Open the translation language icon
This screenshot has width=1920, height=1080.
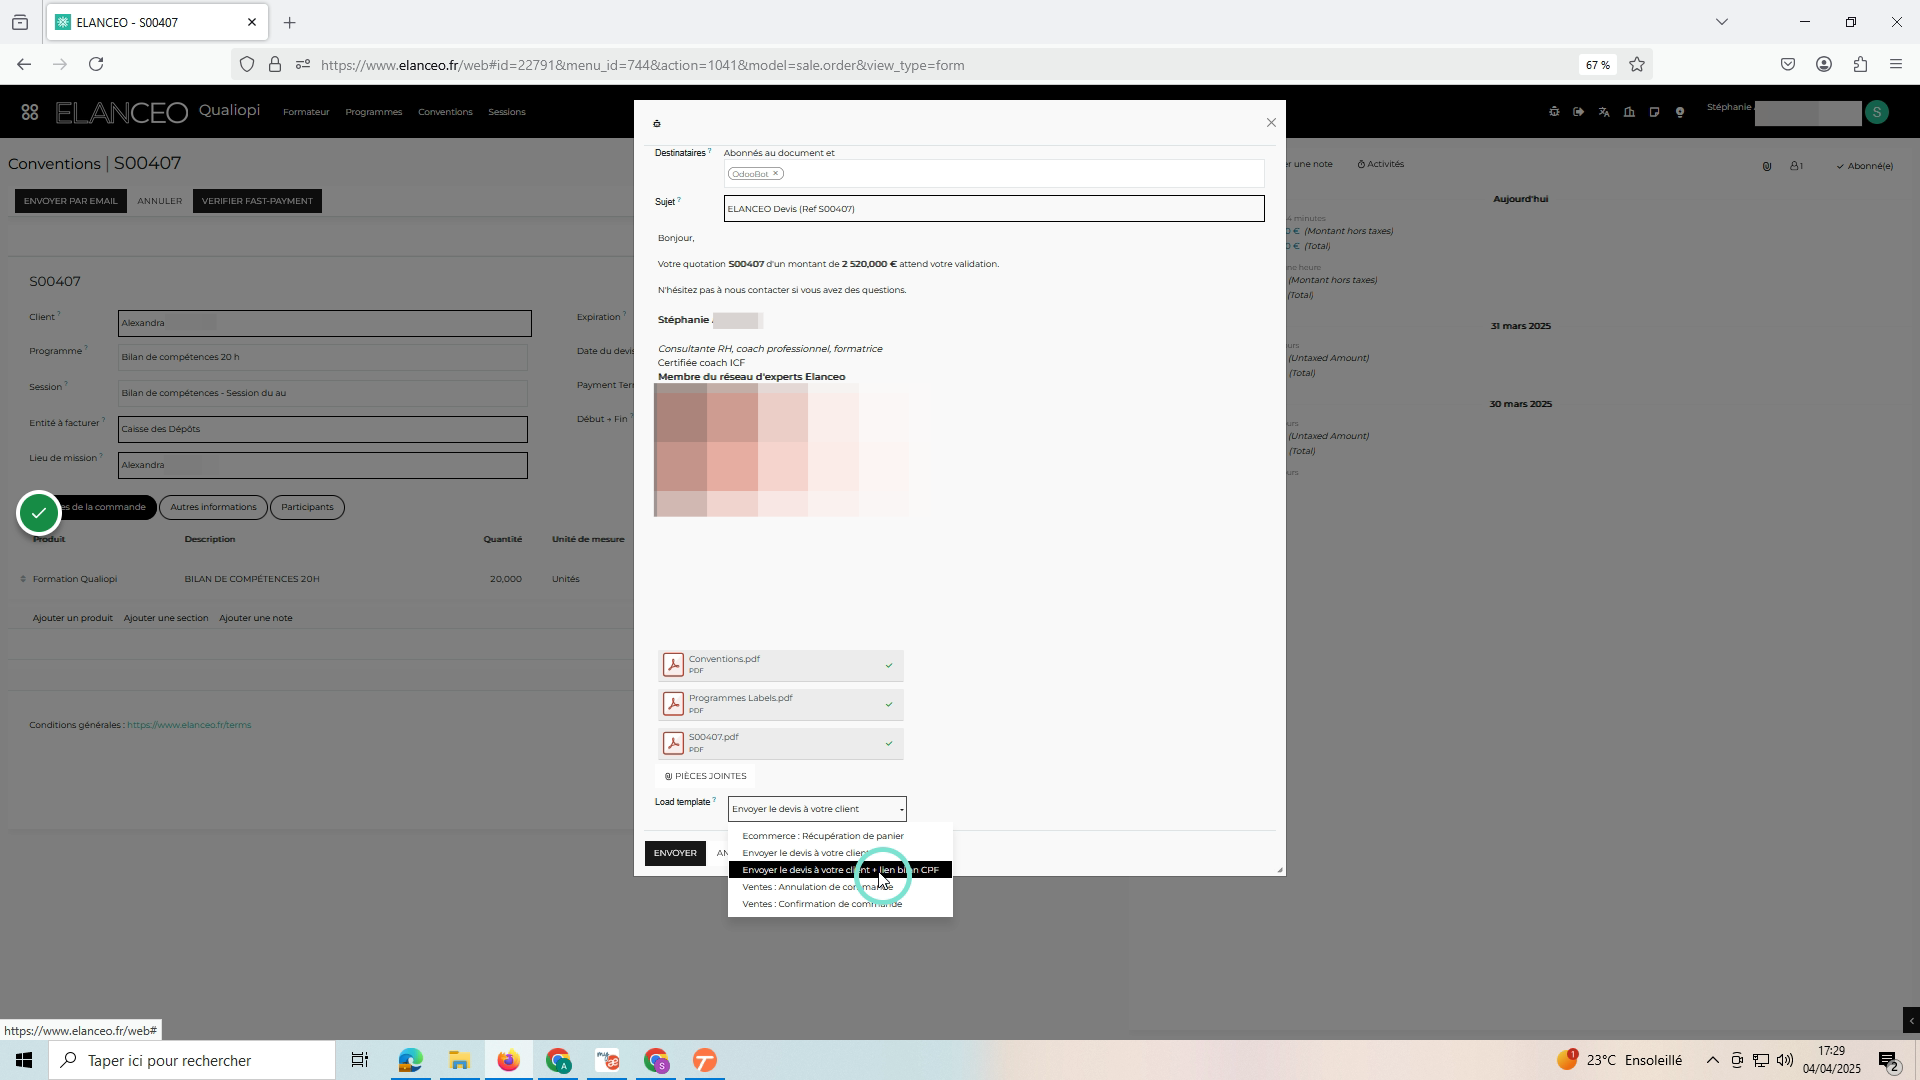click(1604, 112)
